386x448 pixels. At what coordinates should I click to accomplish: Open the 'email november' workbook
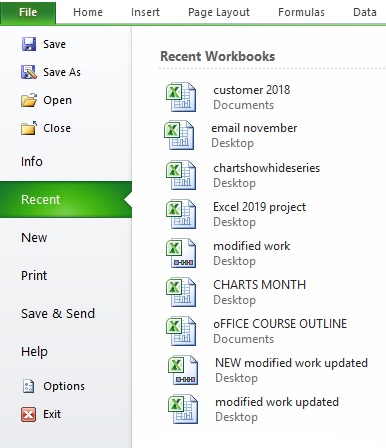[254, 128]
